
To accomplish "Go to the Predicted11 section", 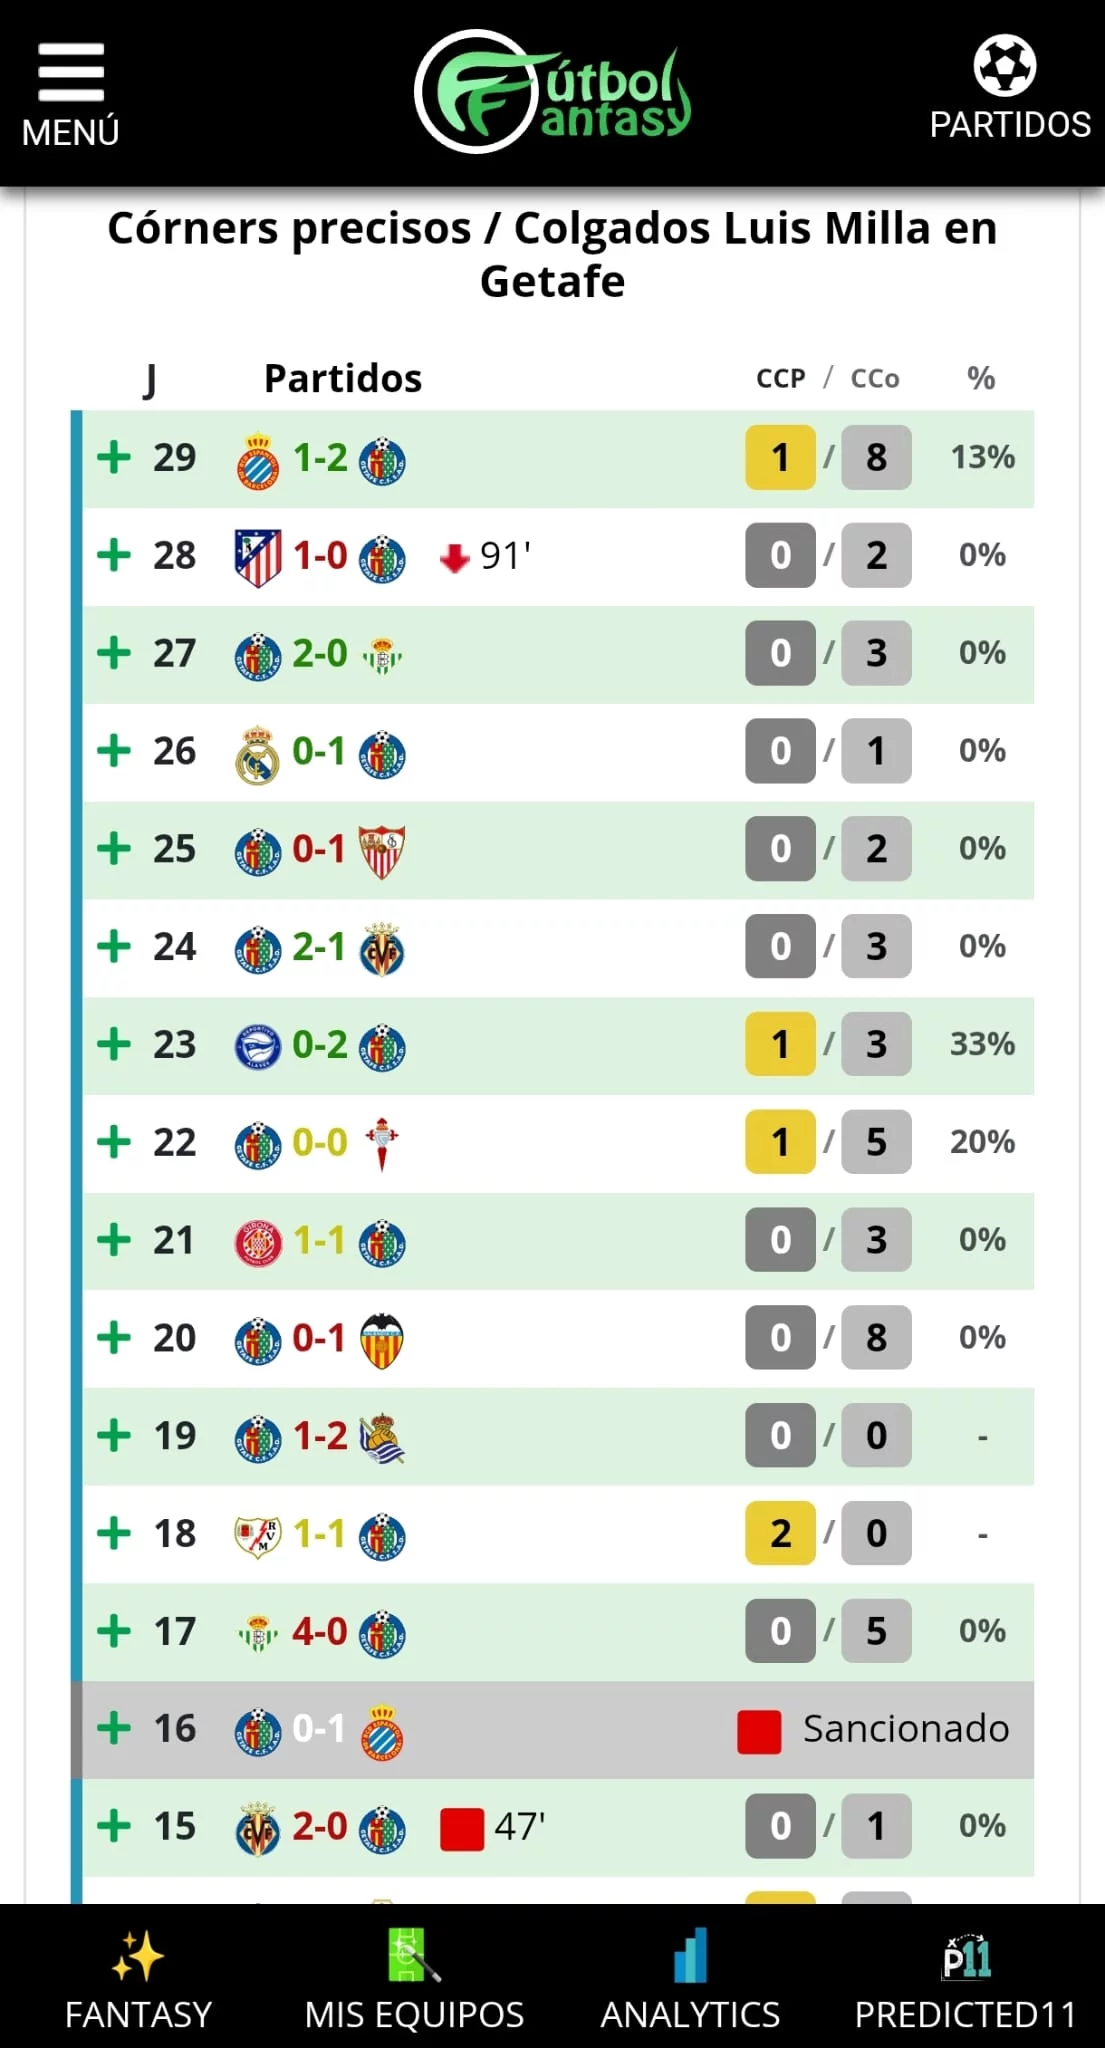I will tap(966, 1958).
